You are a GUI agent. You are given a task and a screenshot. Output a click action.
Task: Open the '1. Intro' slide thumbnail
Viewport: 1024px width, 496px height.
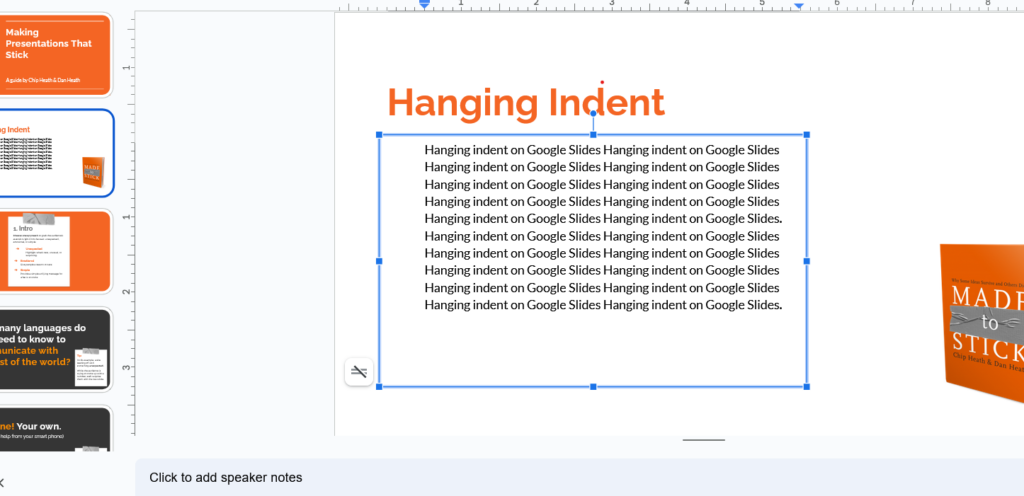click(55, 251)
